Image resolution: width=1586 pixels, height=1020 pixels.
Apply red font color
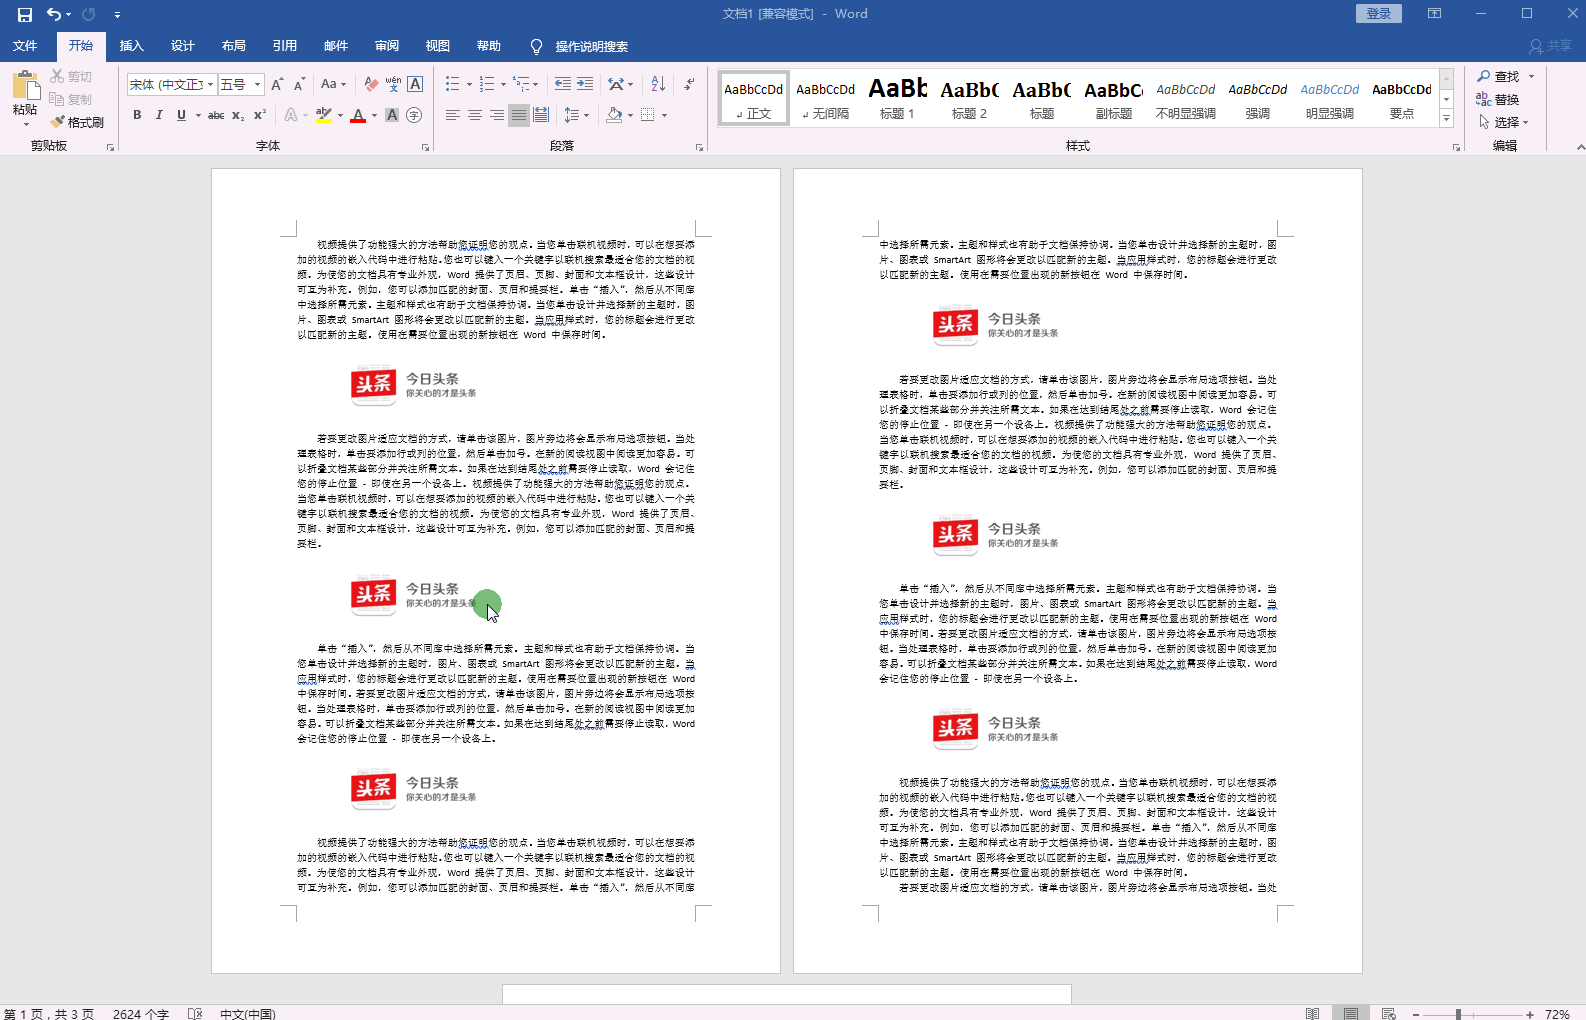(x=358, y=116)
